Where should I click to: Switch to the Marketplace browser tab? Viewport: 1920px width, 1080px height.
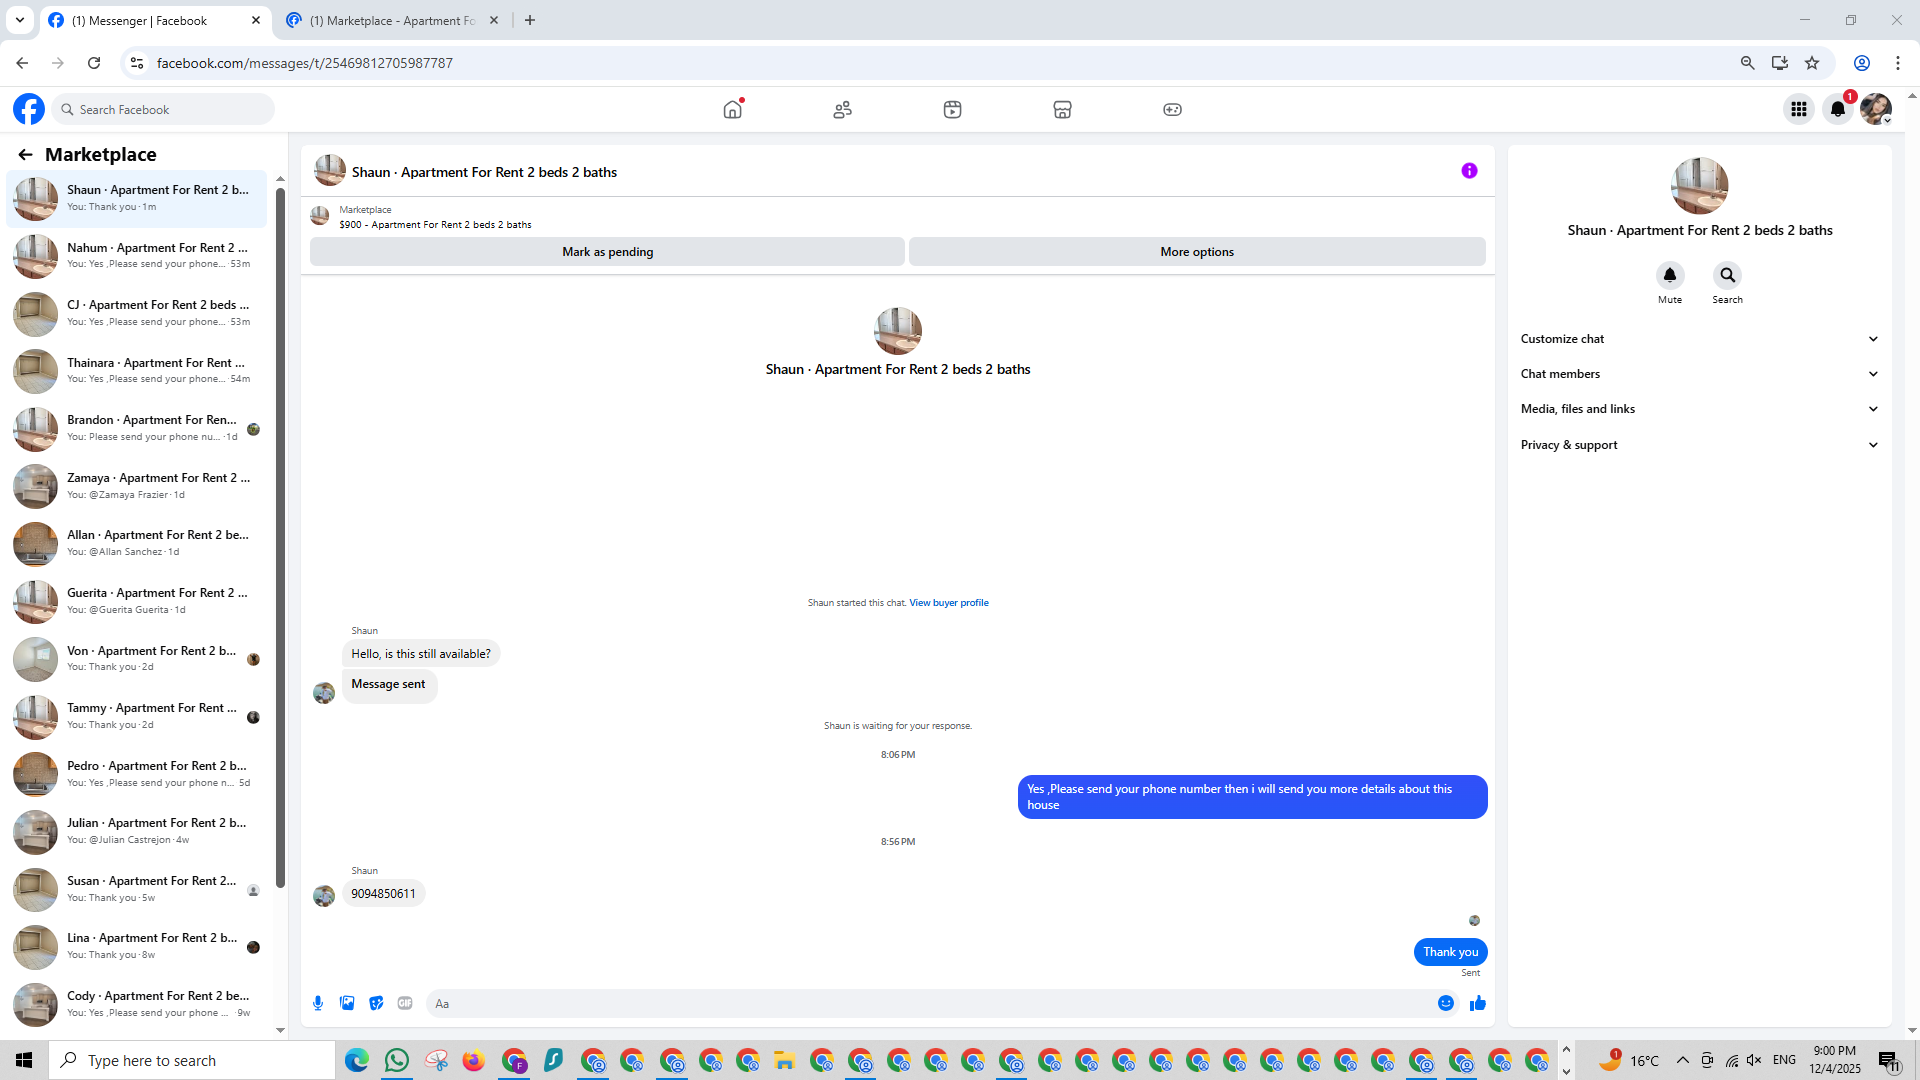(x=392, y=20)
